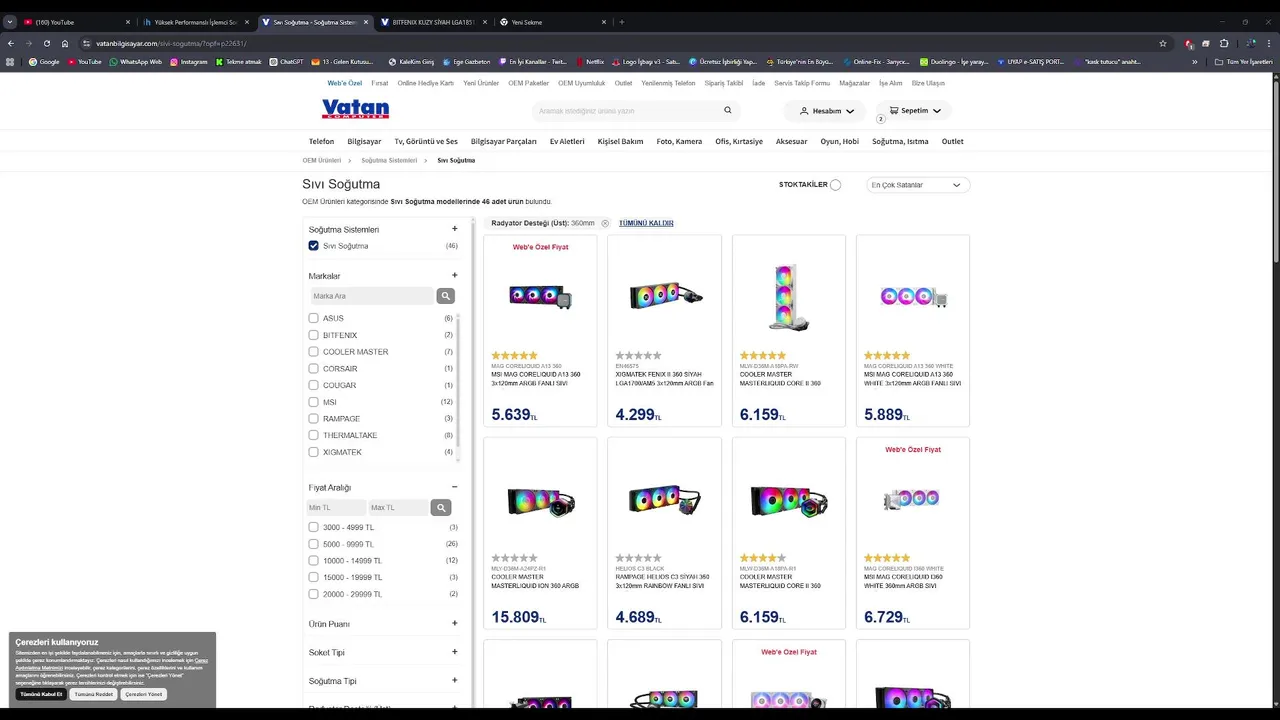Click the Min TL price input
This screenshot has width=1280, height=720.
[x=336, y=508]
